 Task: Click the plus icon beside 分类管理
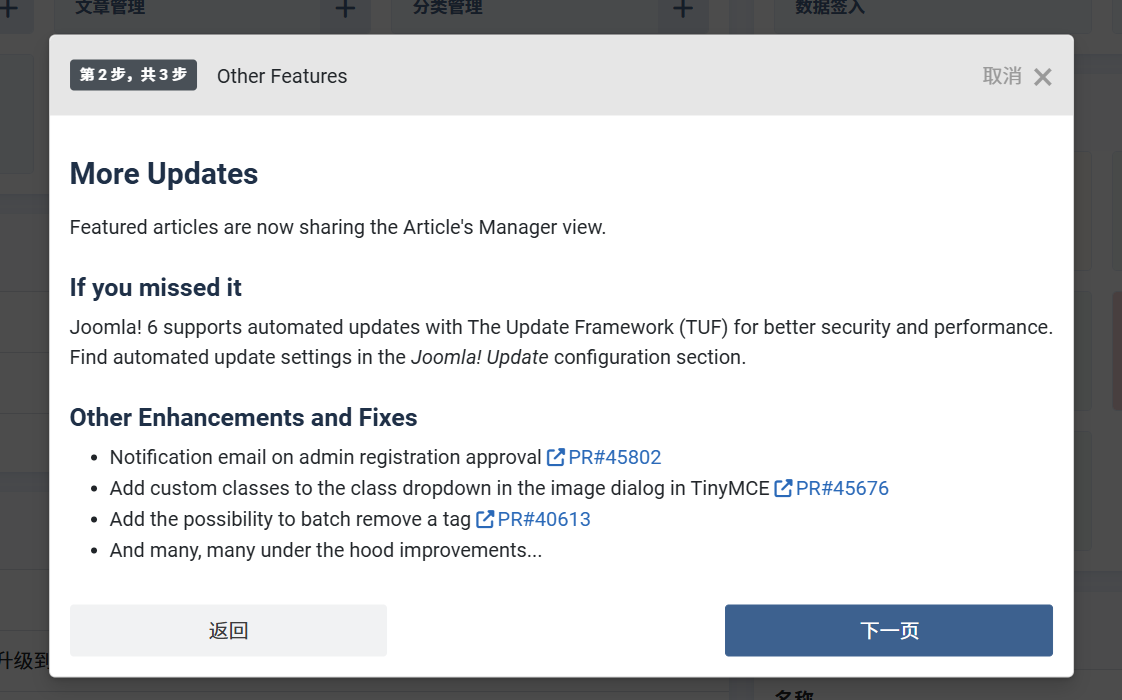tap(683, 9)
